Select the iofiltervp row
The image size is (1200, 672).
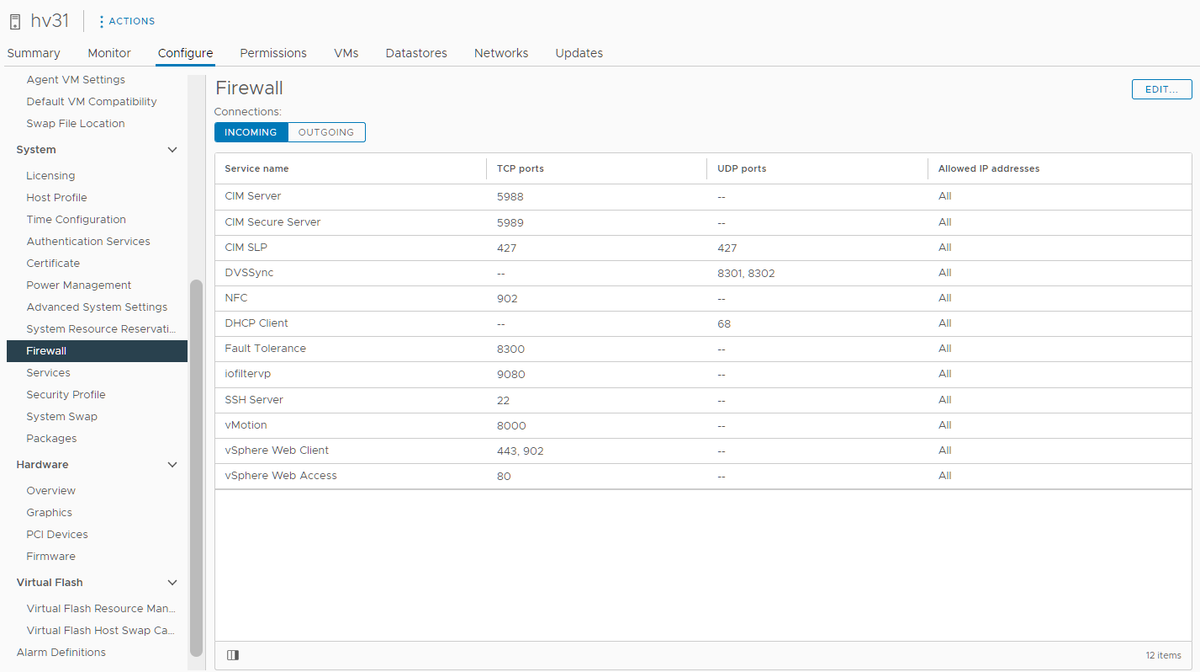click(703, 375)
